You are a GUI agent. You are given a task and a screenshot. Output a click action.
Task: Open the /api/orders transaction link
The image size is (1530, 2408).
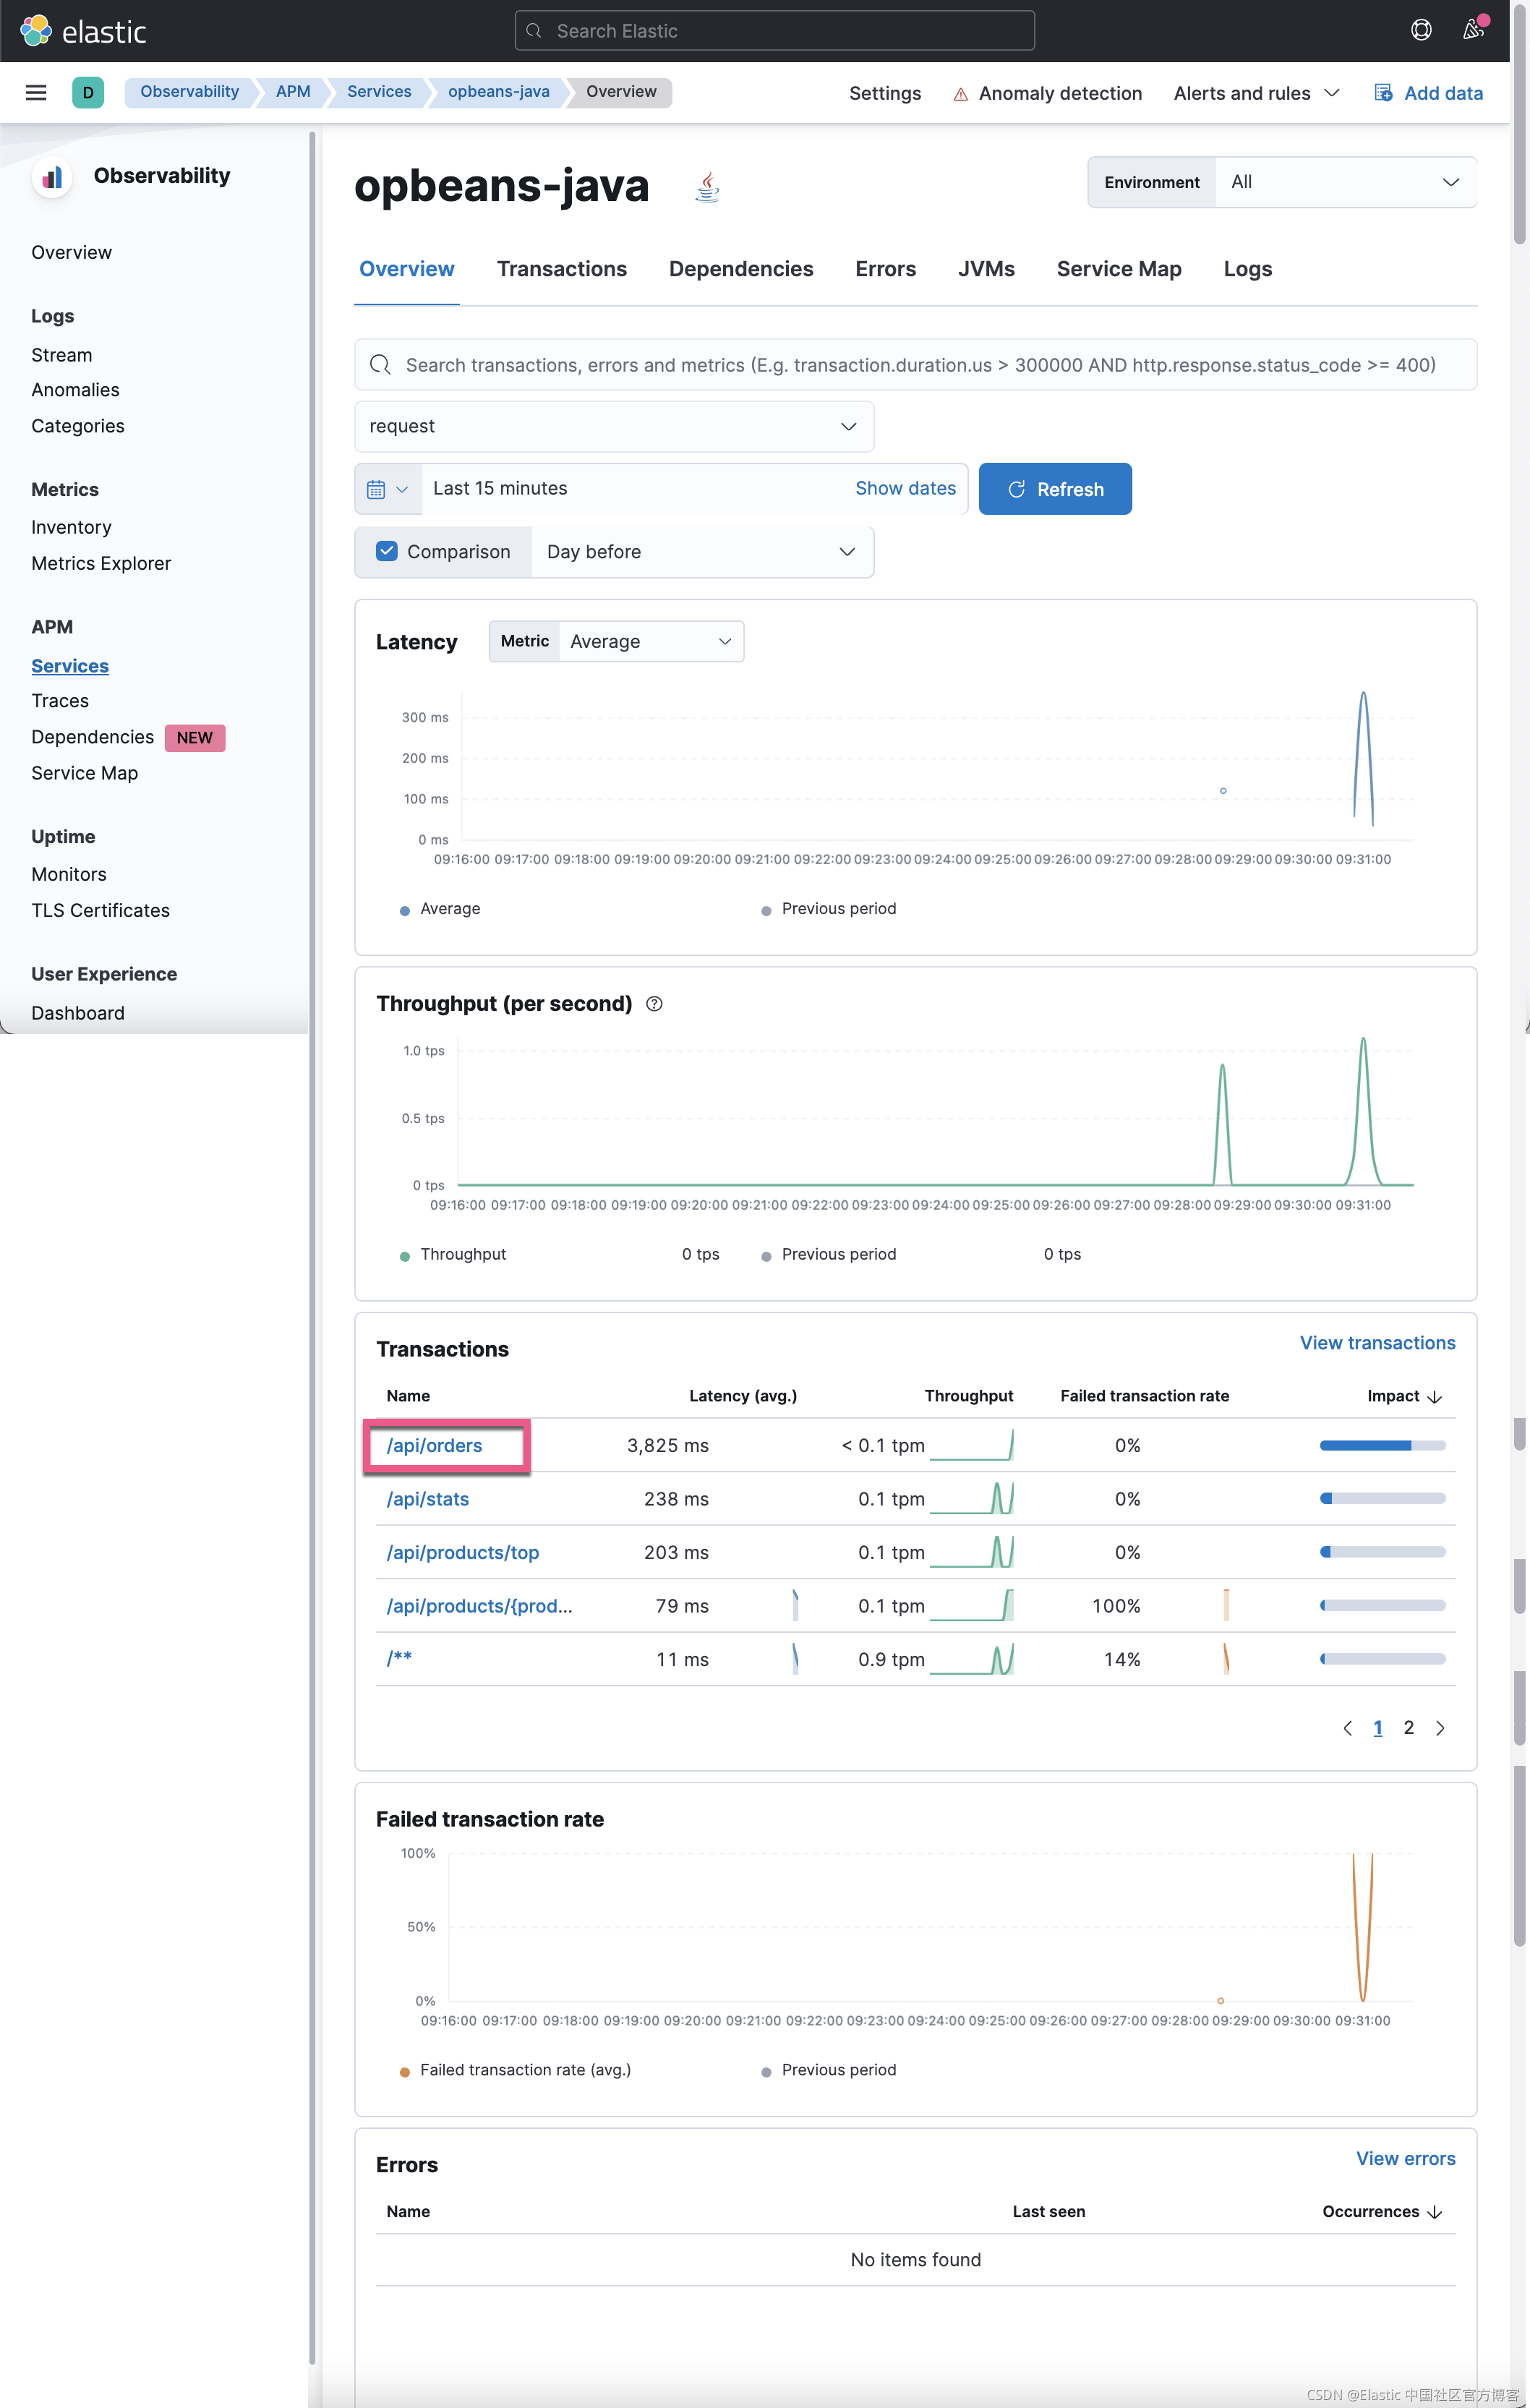pos(434,1446)
